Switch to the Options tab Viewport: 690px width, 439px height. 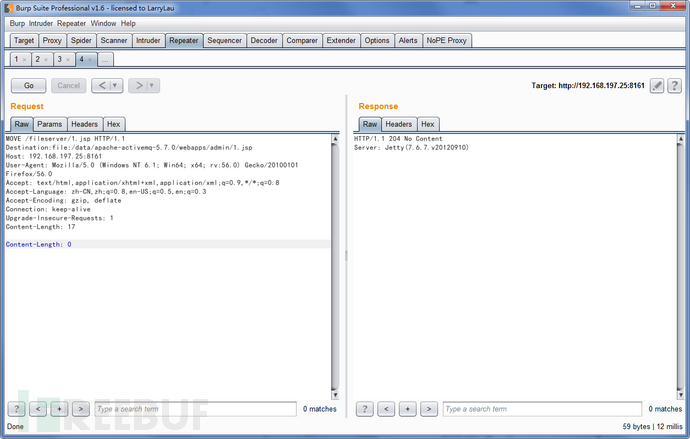377,40
